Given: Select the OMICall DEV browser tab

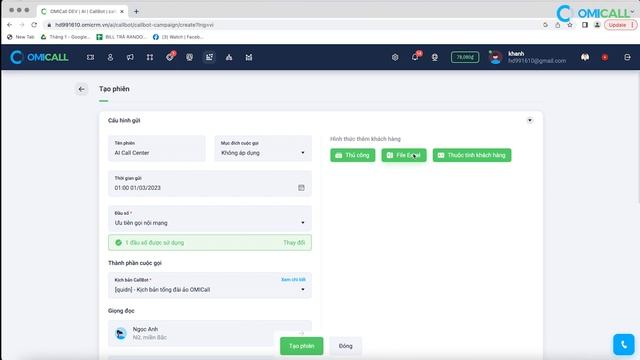Looking at the screenshot, I should click(83, 11).
